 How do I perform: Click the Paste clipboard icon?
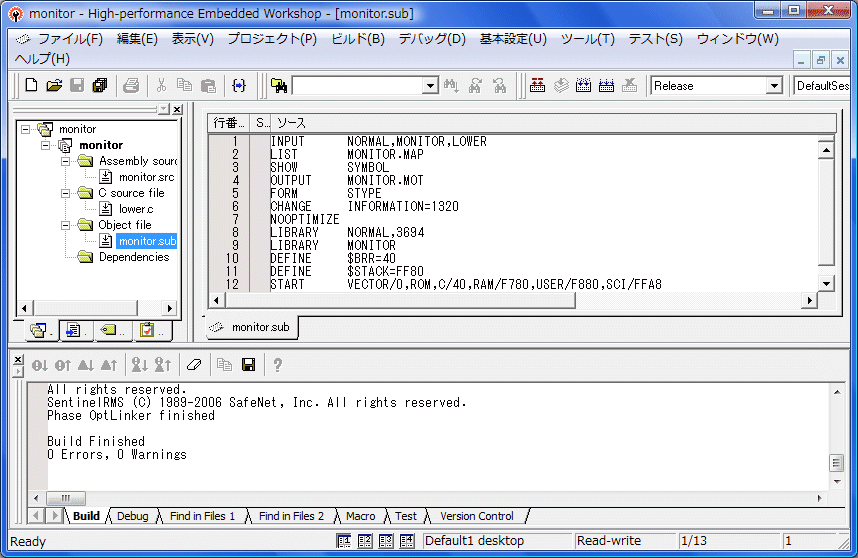[x=208, y=85]
